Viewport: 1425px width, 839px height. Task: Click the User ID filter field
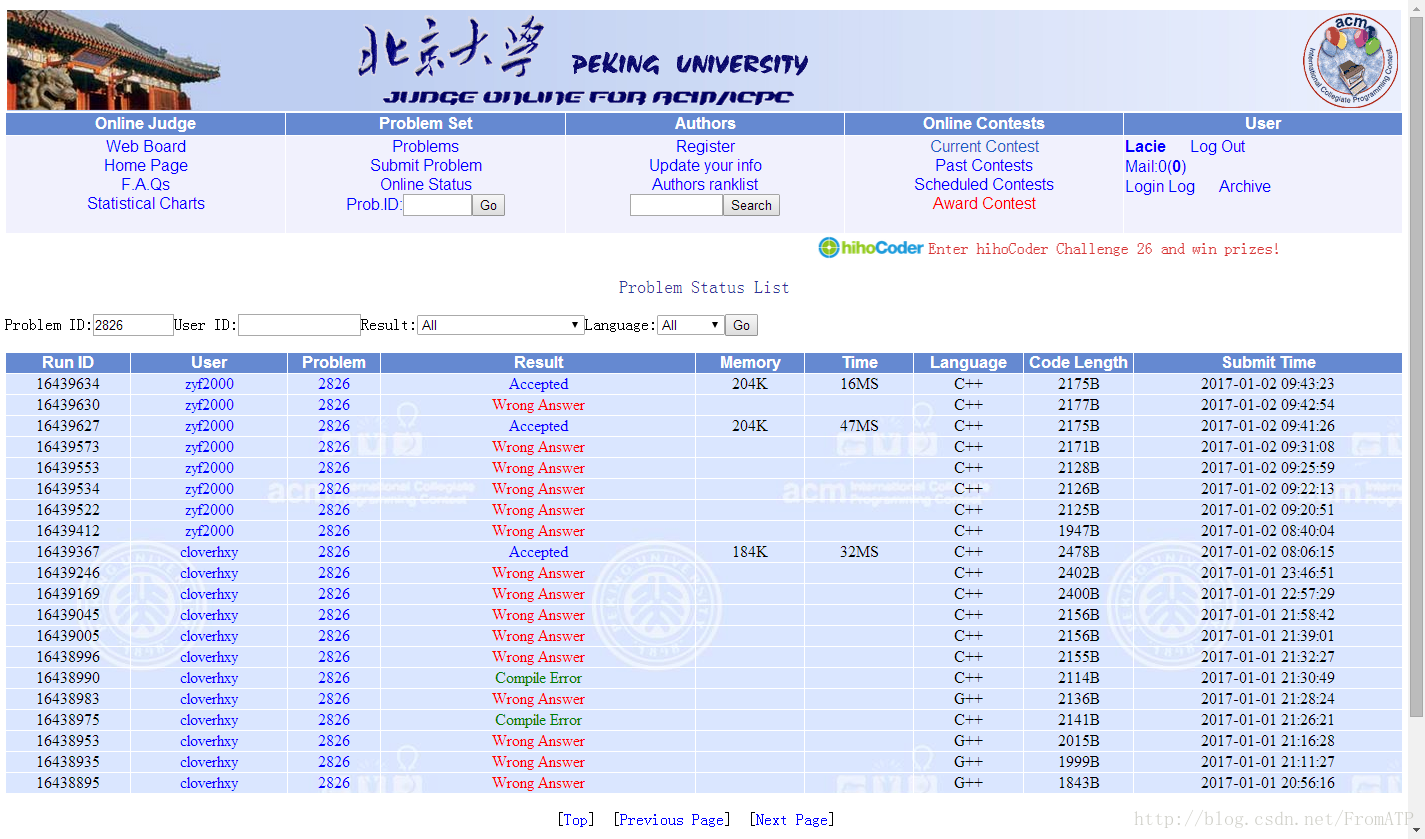click(299, 325)
